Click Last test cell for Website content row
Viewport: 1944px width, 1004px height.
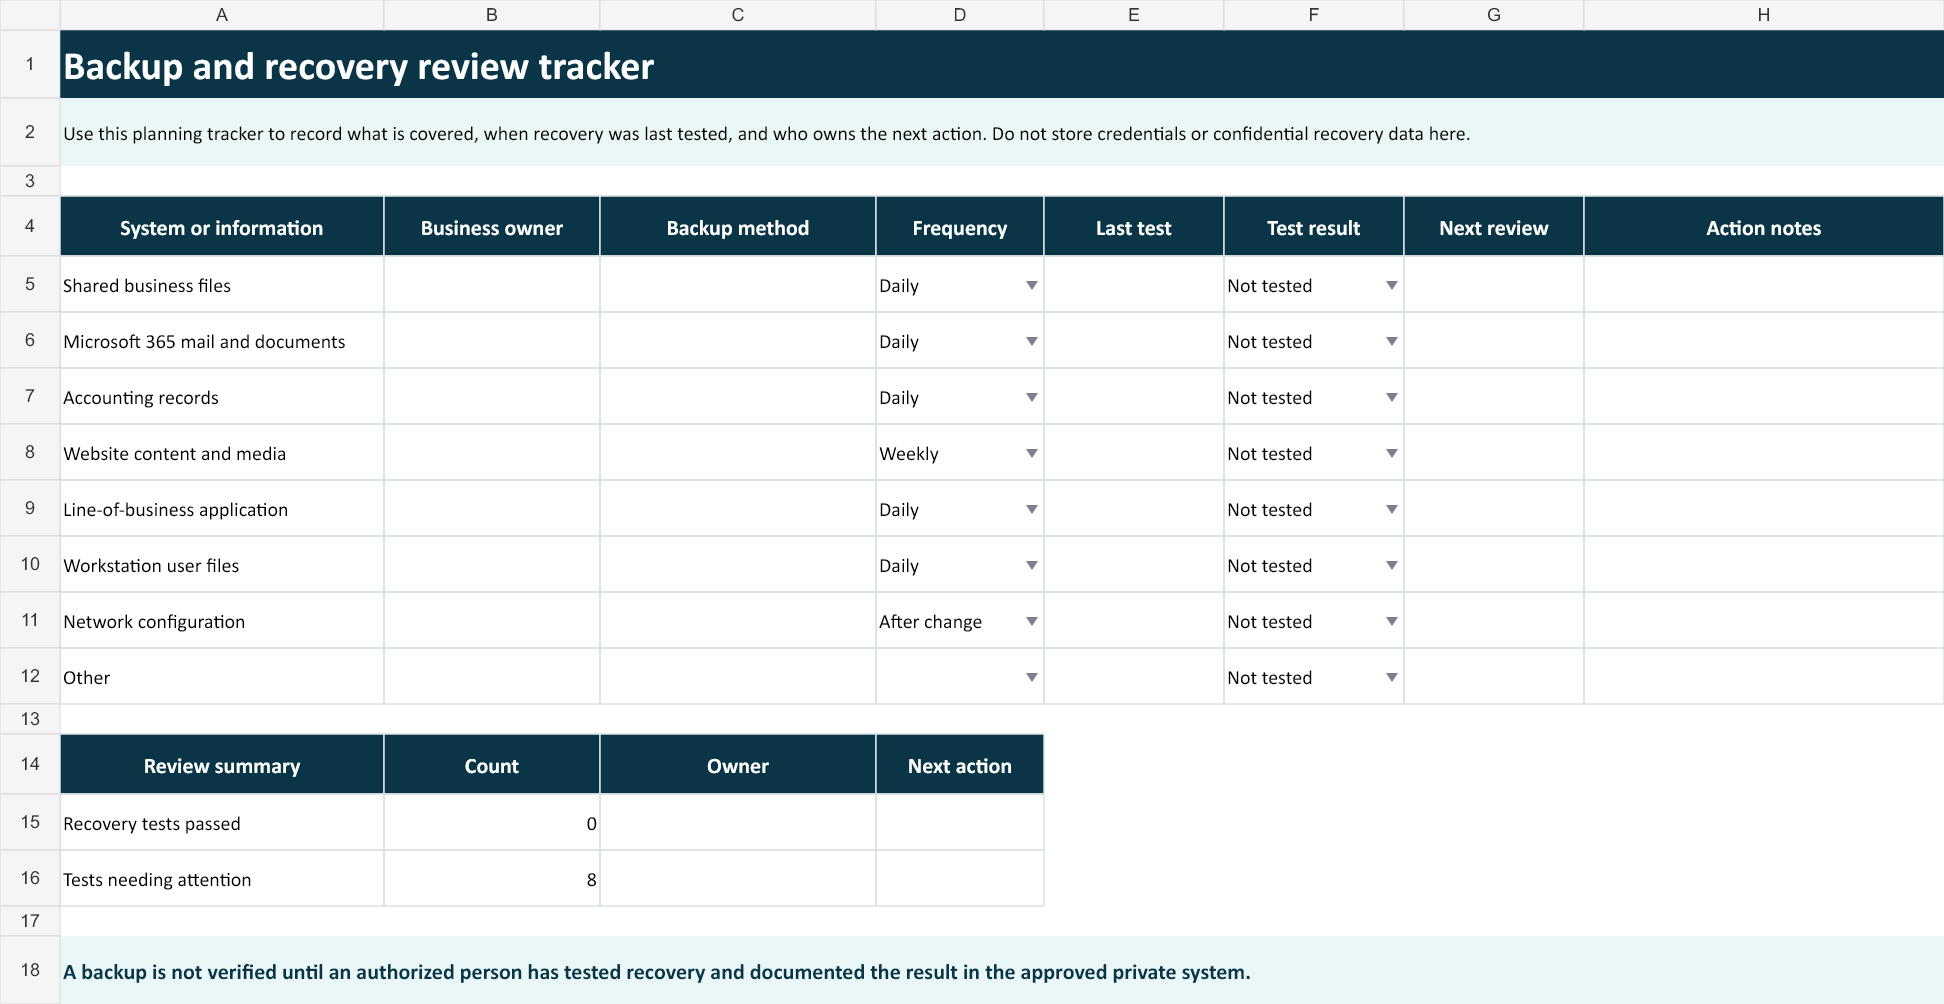coord(1134,453)
